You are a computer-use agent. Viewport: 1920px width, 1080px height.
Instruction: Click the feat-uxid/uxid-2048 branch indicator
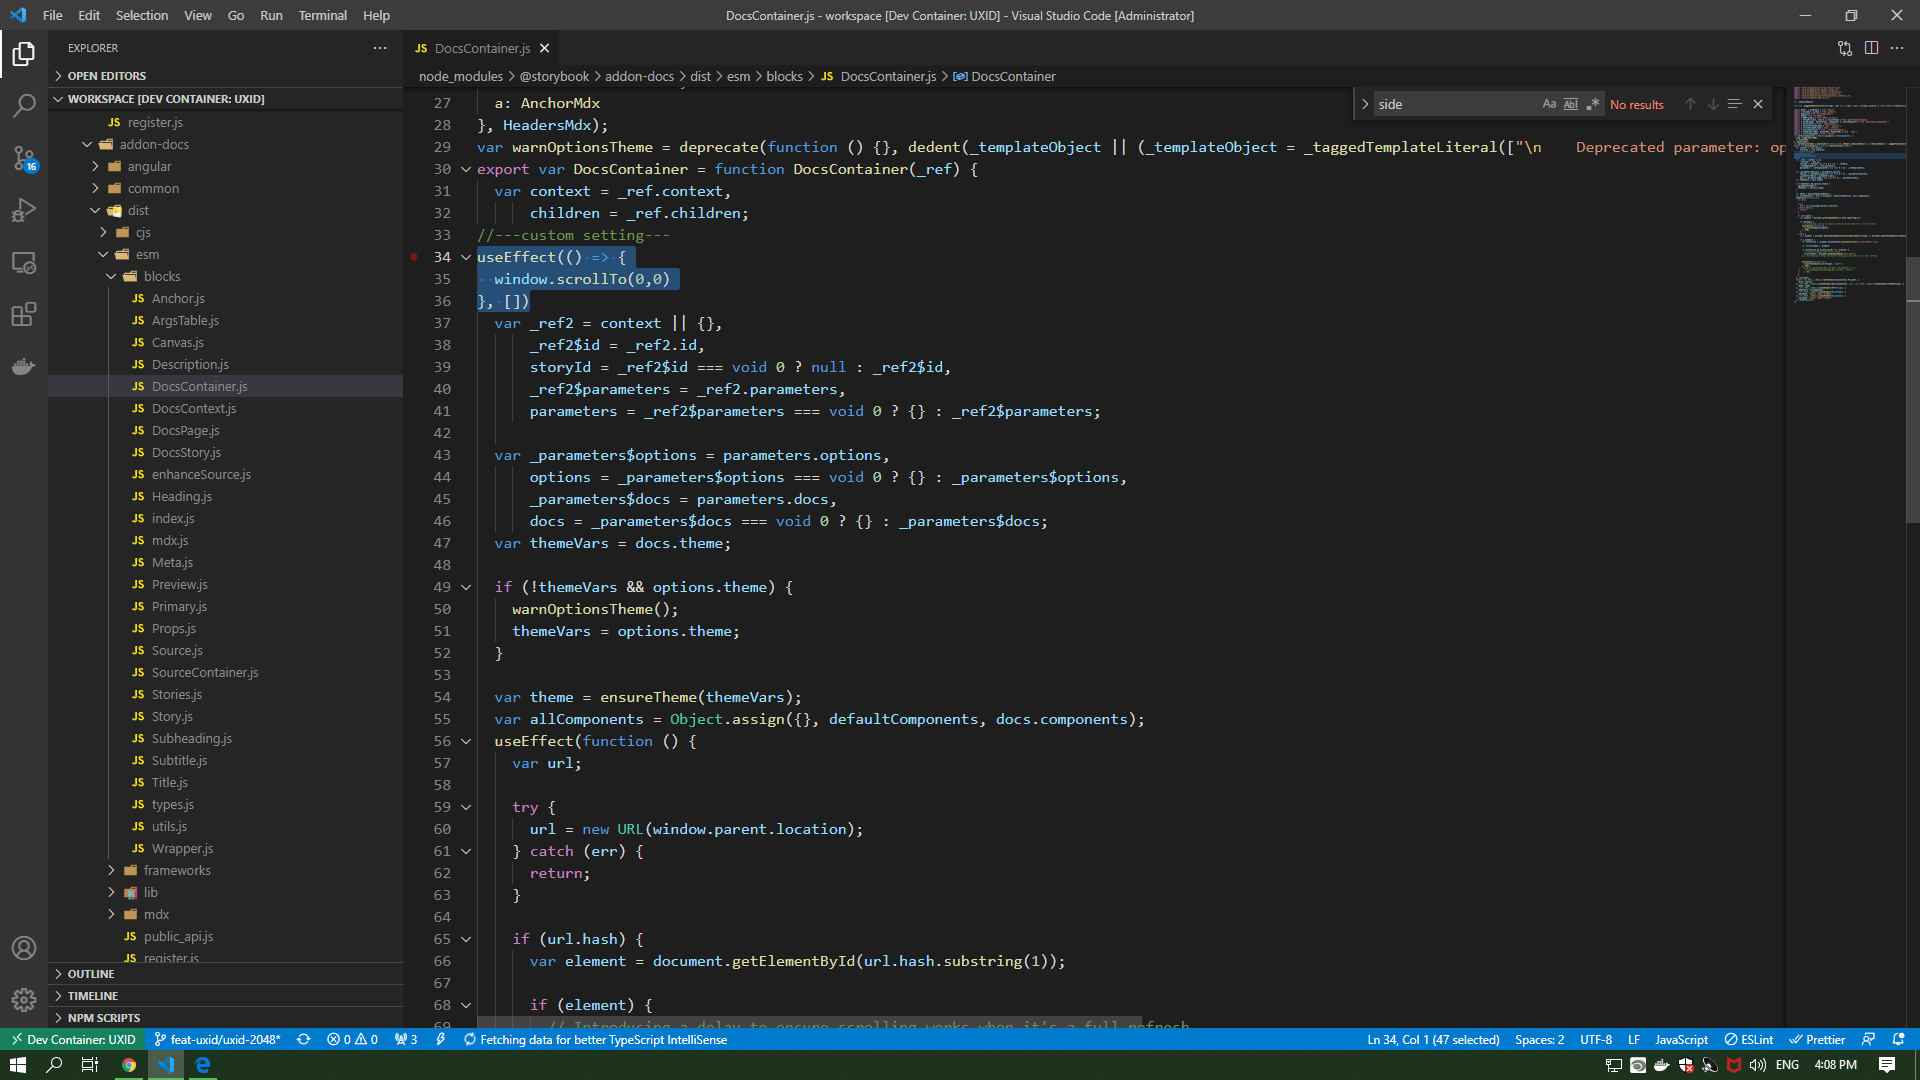(217, 1039)
